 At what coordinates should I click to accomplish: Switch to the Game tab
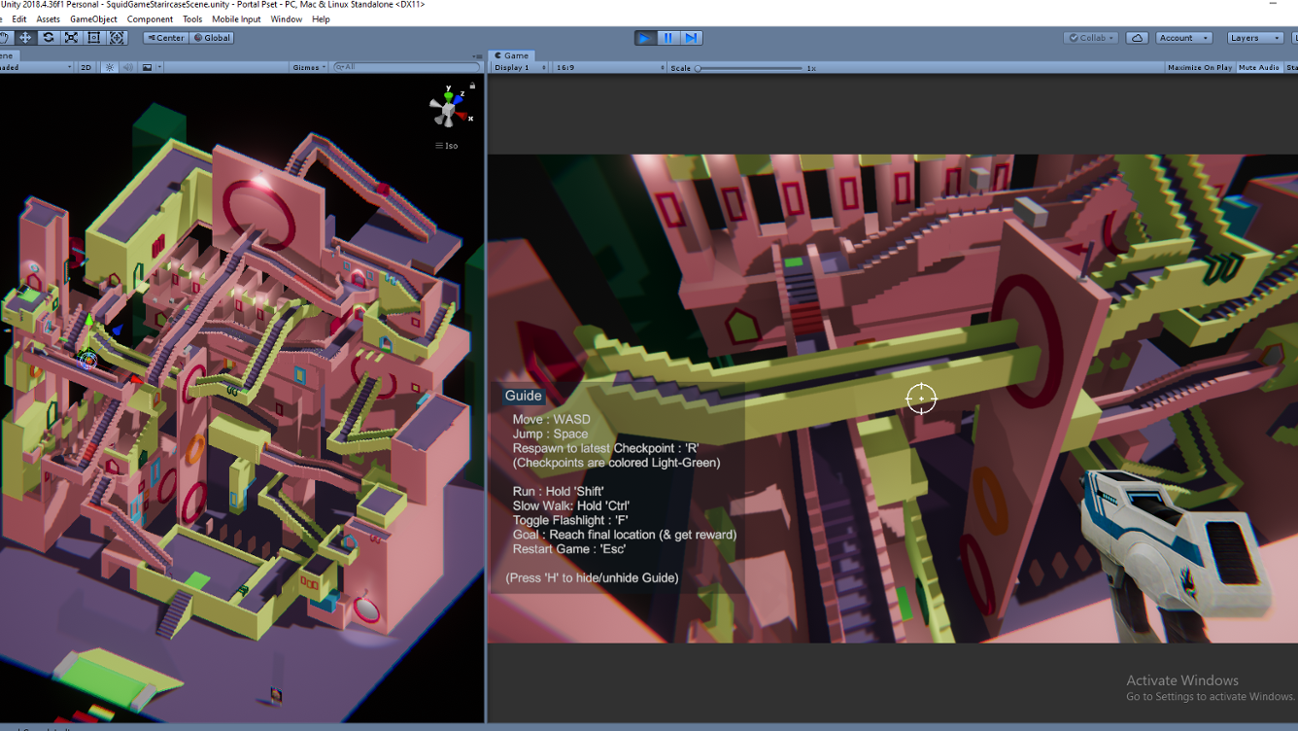point(513,55)
